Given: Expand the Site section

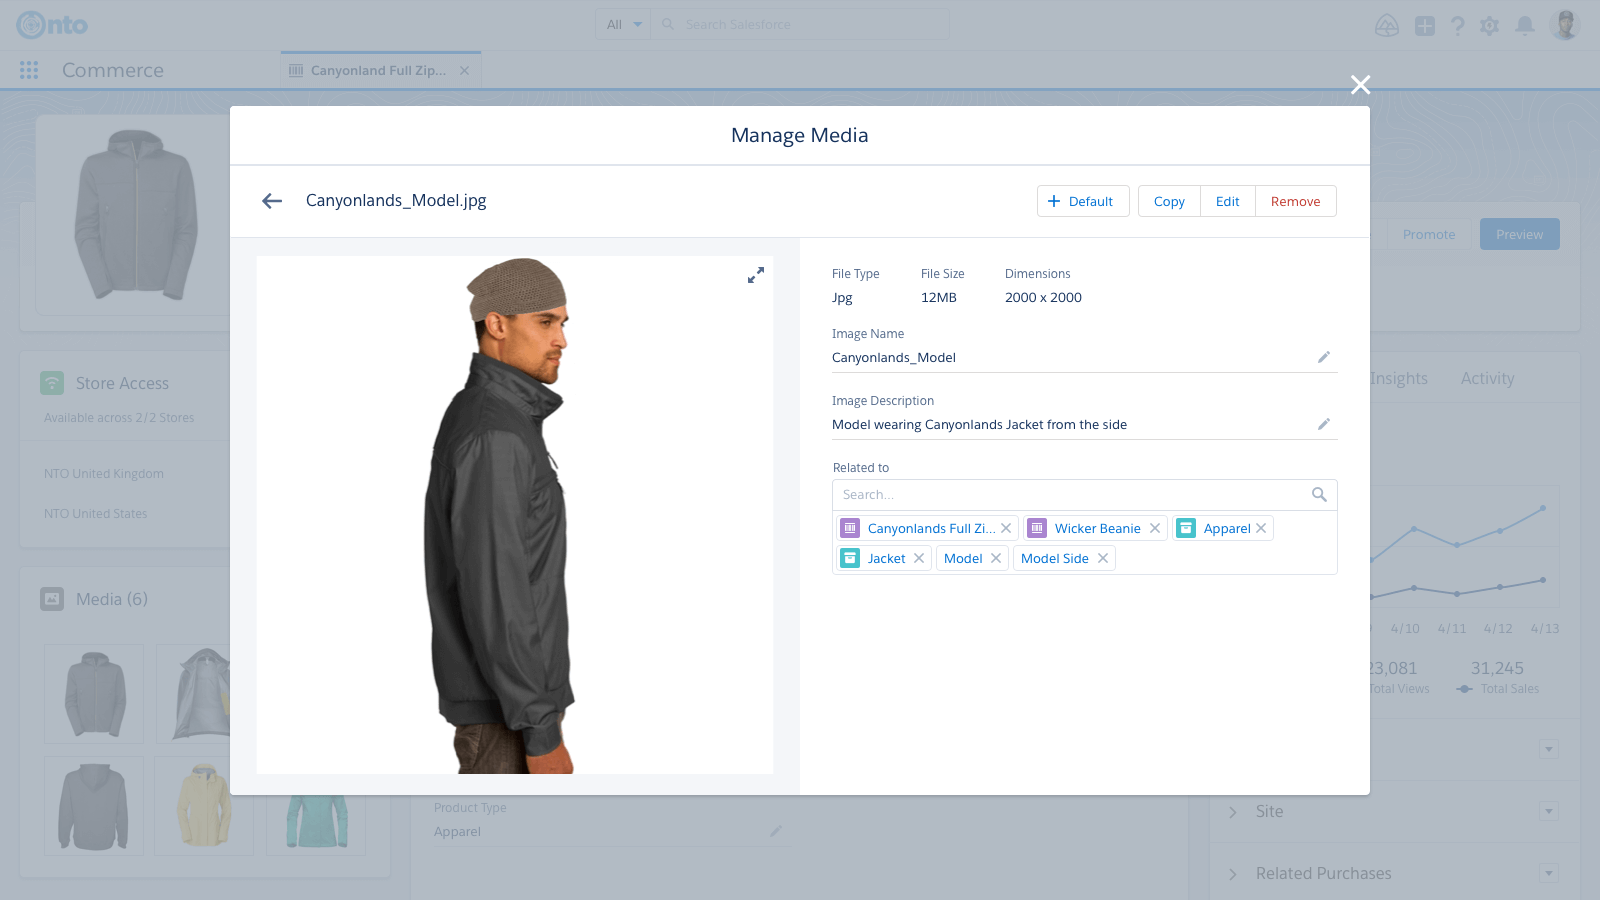Looking at the screenshot, I should [1233, 811].
